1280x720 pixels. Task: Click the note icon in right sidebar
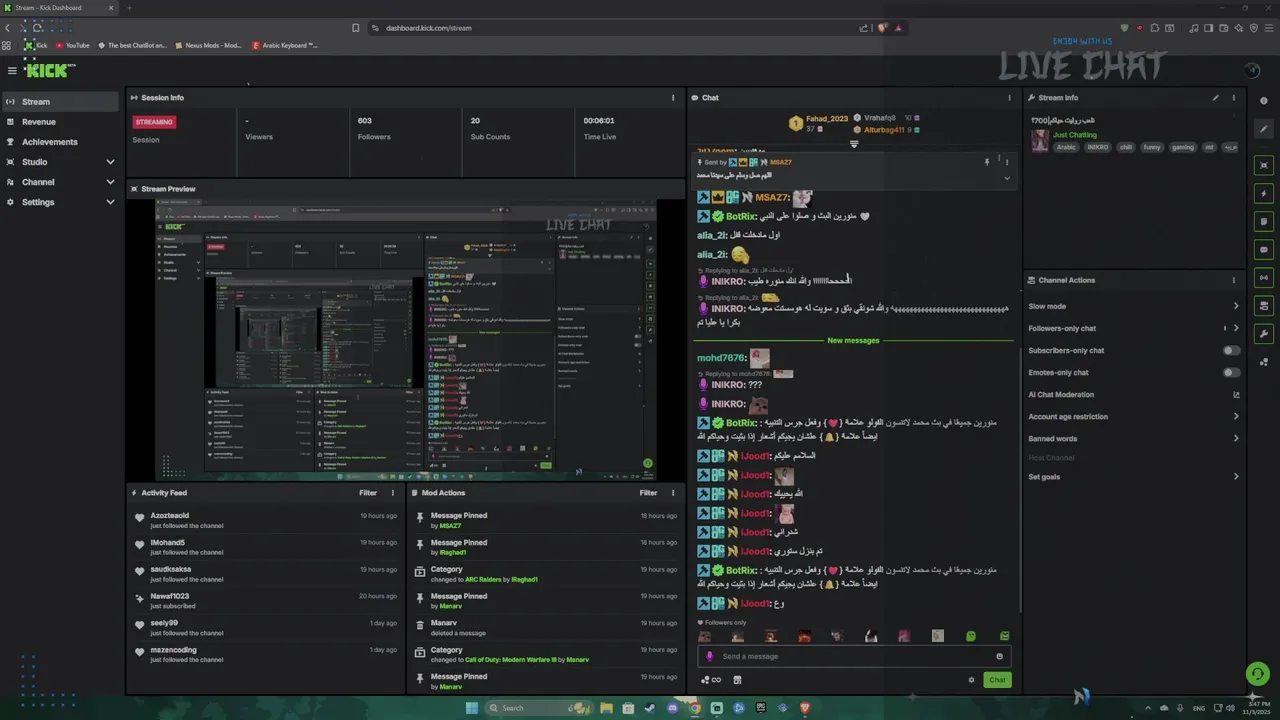tap(1265, 221)
